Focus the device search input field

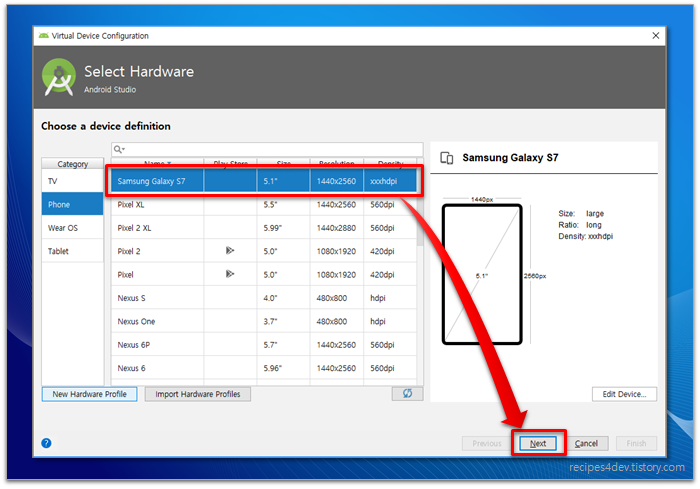(x=267, y=149)
